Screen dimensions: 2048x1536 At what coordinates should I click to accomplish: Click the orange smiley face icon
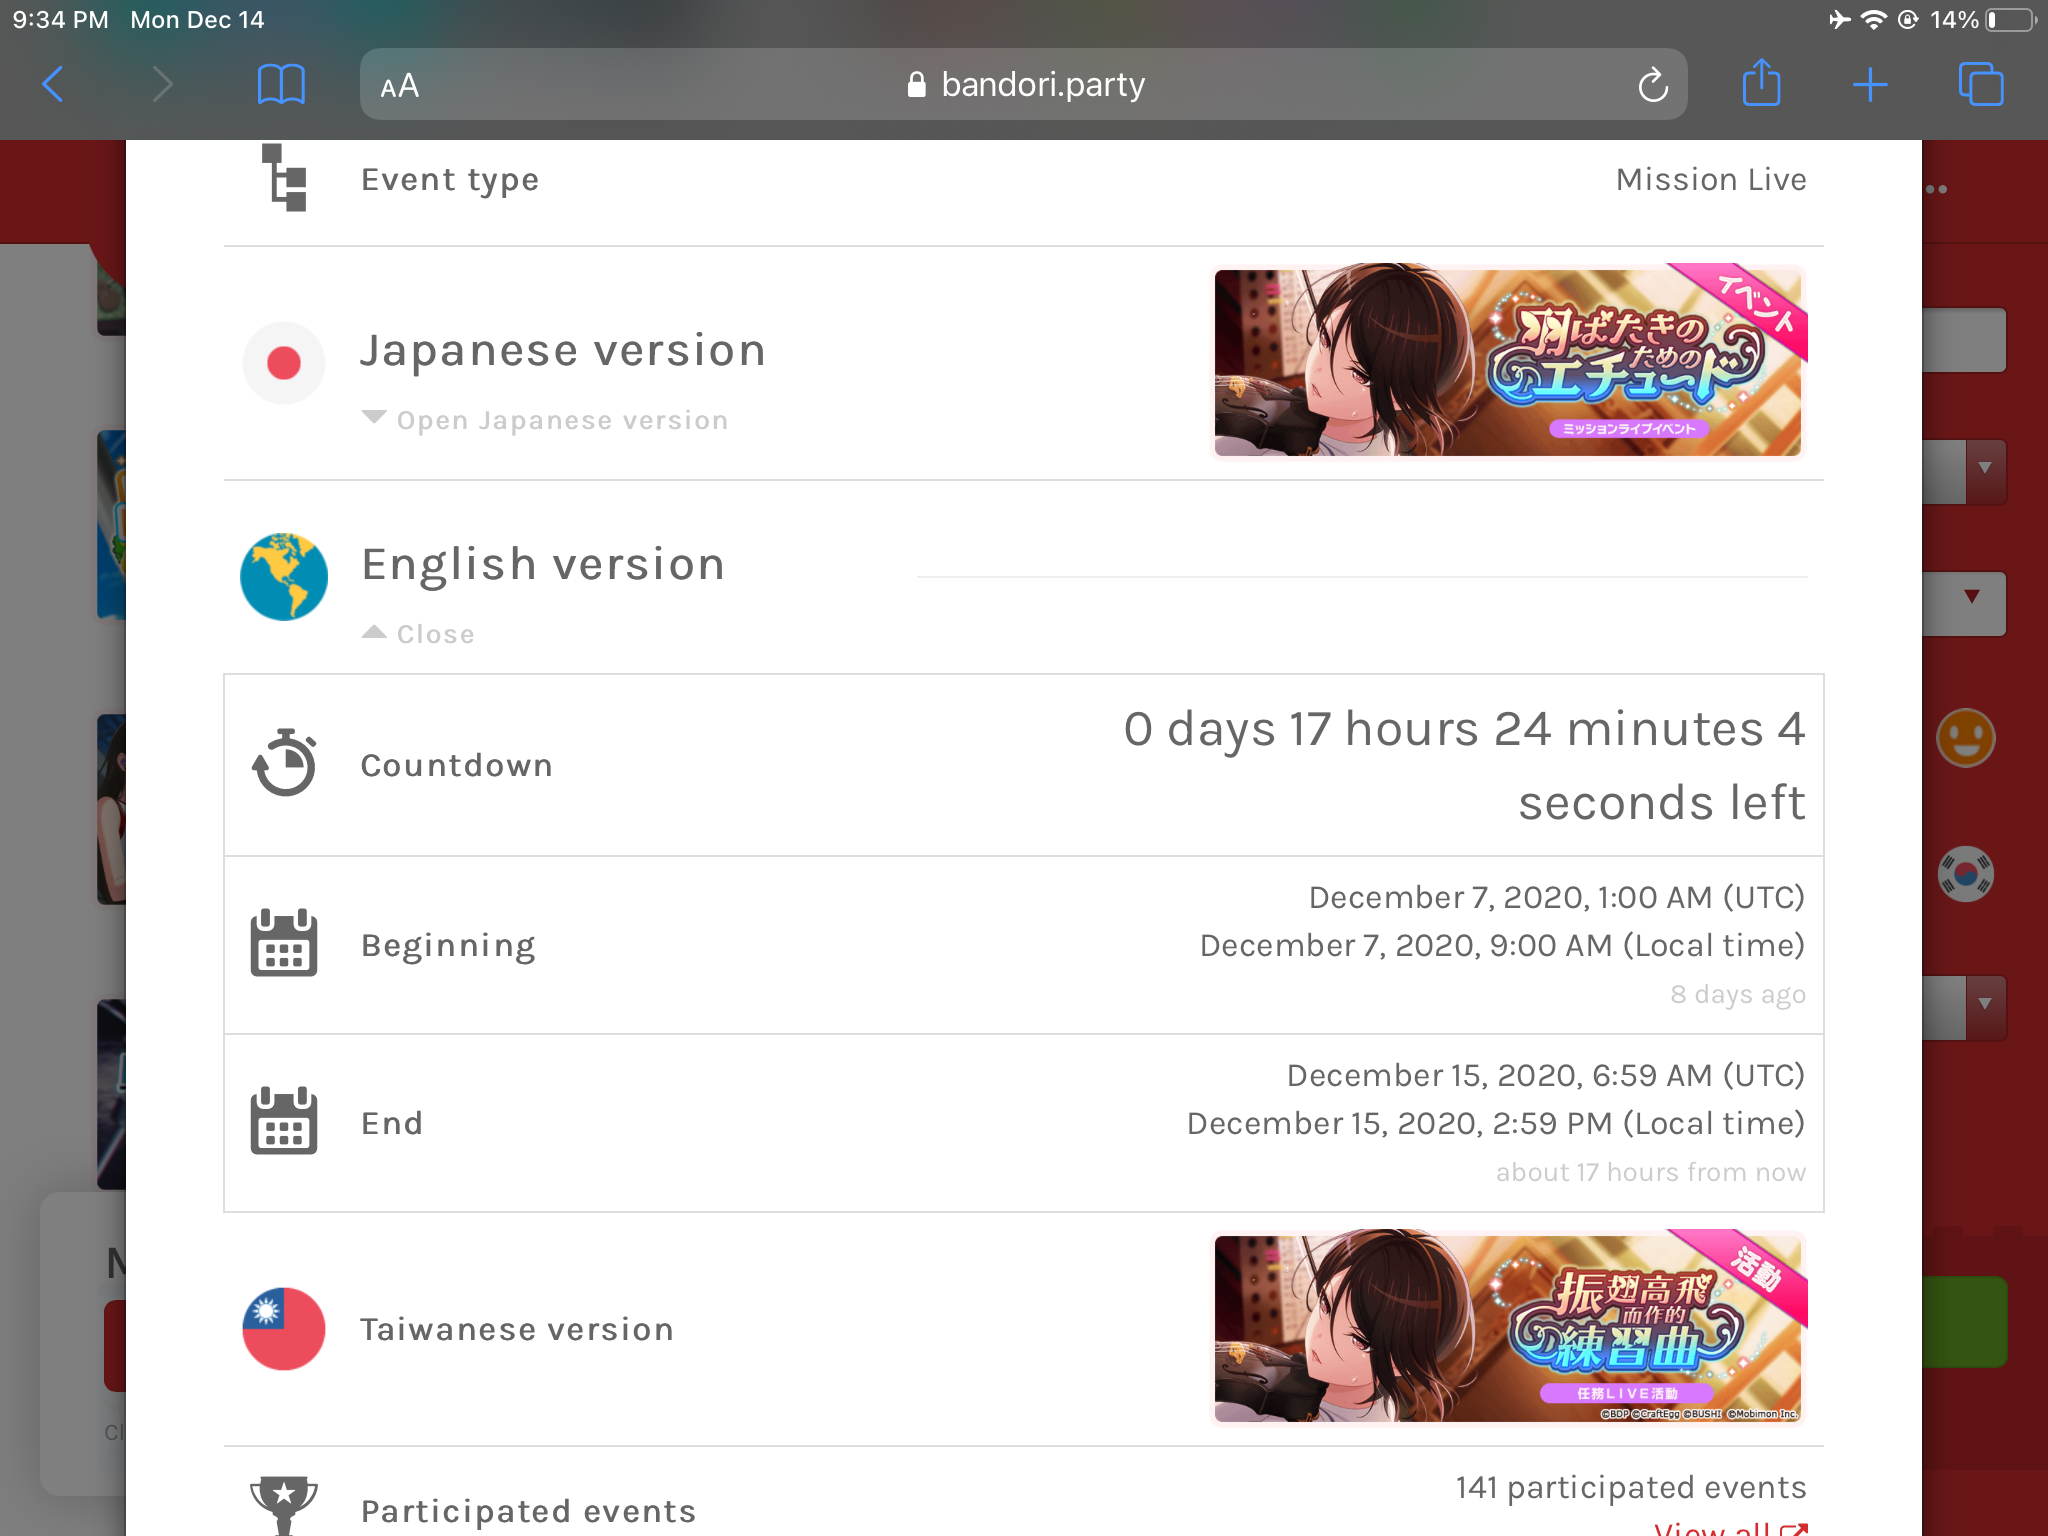(1965, 739)
